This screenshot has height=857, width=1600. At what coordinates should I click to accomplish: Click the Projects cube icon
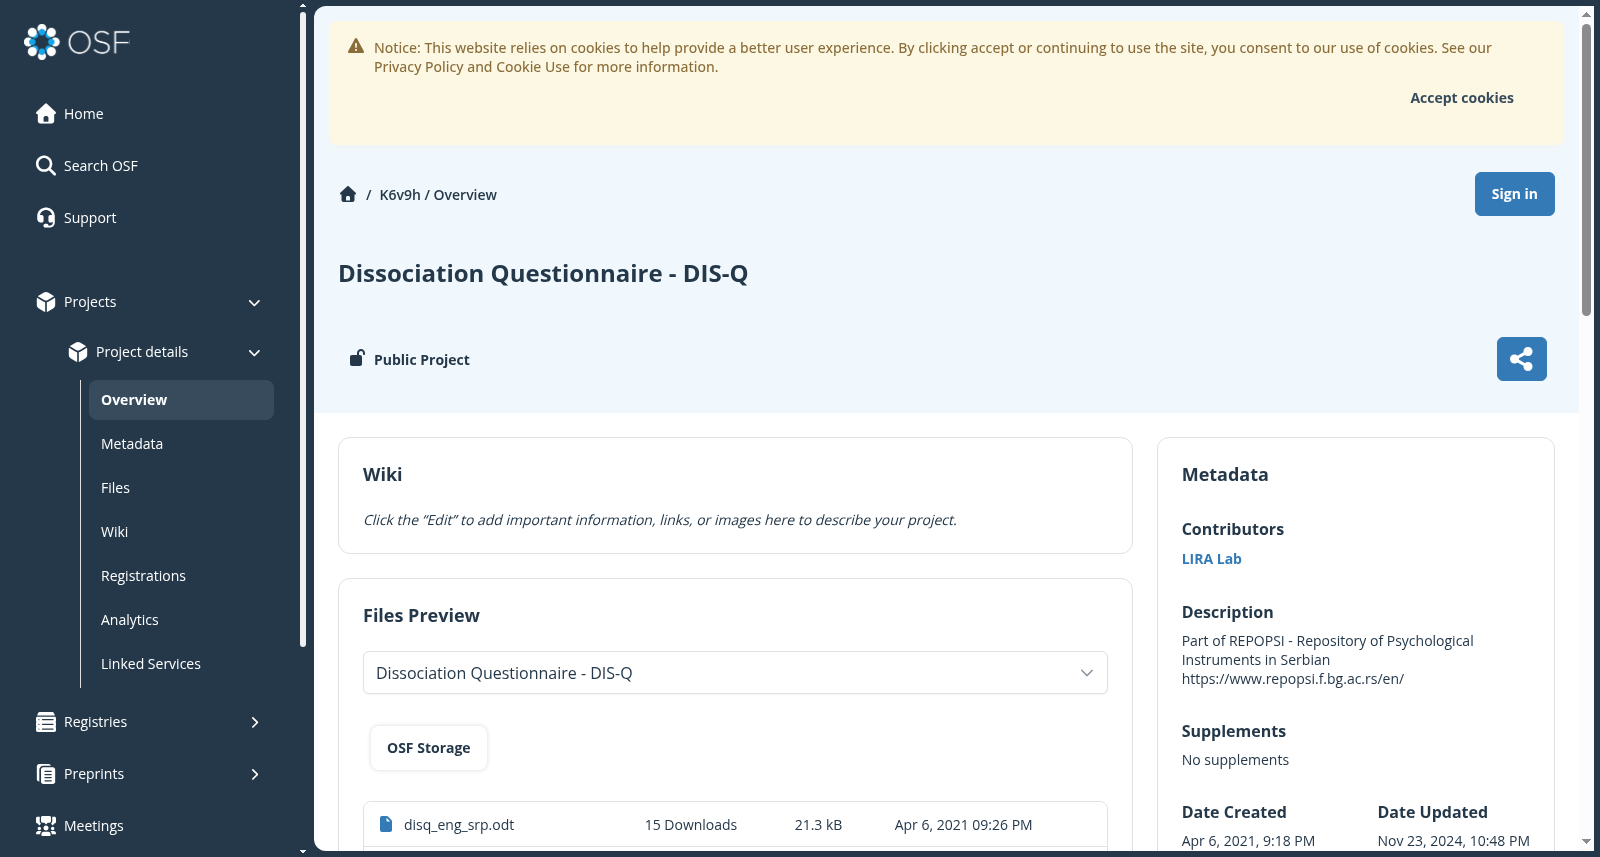coord(46,302)
